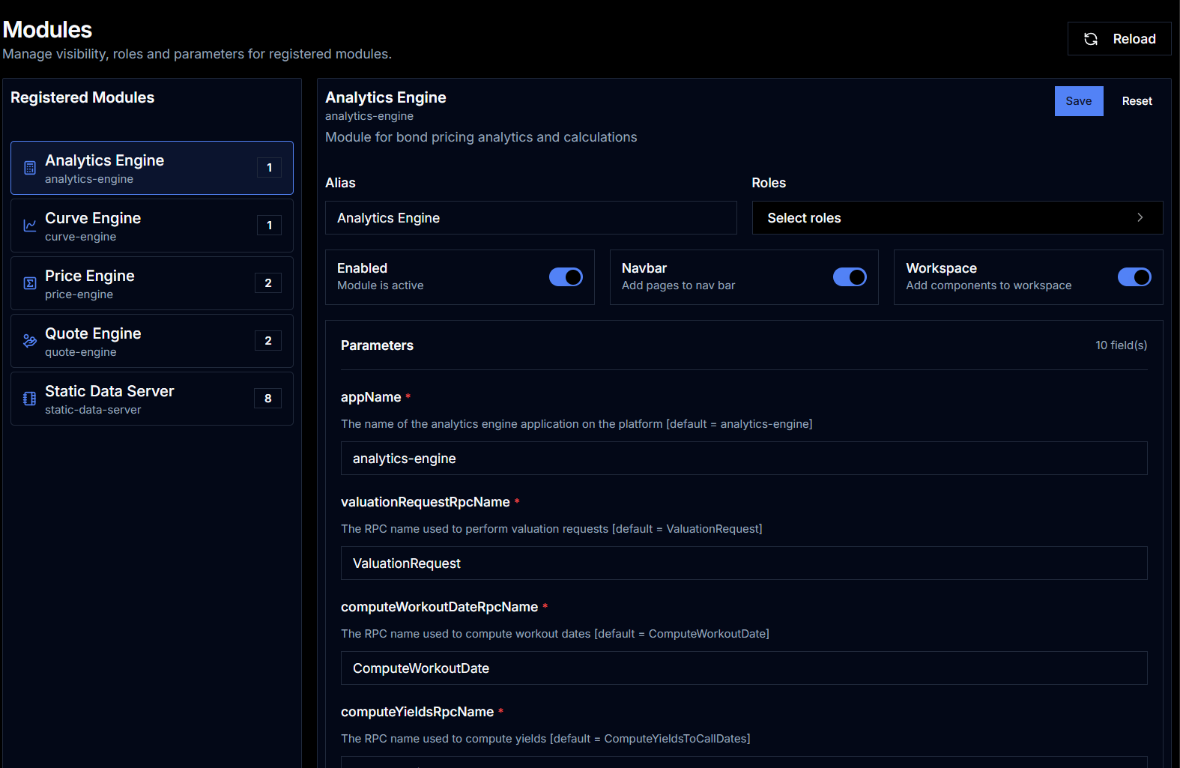1180x768 pixels.
Task: Click the Save button
Action: (x=1078, y=101)
